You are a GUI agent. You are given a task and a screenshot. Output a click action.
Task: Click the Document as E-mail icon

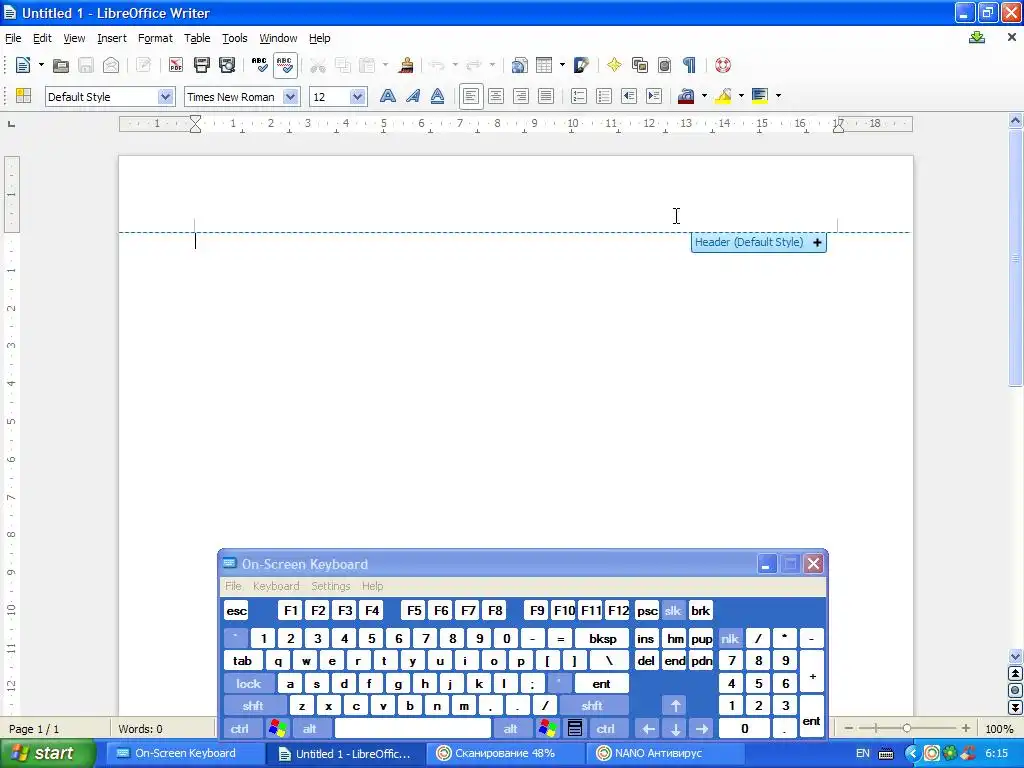click(x=111, y=65)
